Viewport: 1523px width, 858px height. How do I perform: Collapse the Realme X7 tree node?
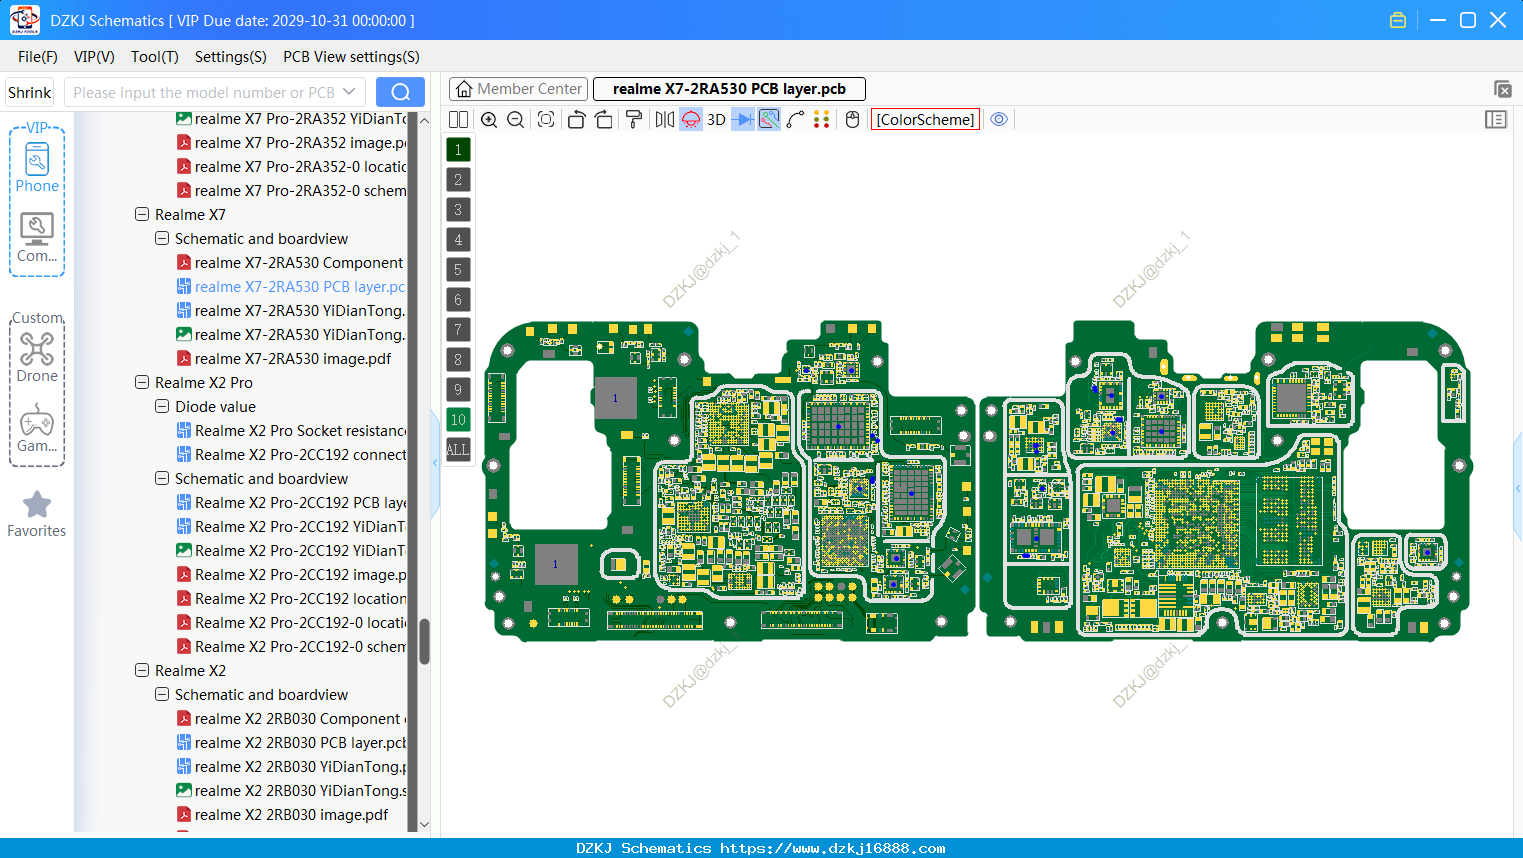tap(142, 215)
